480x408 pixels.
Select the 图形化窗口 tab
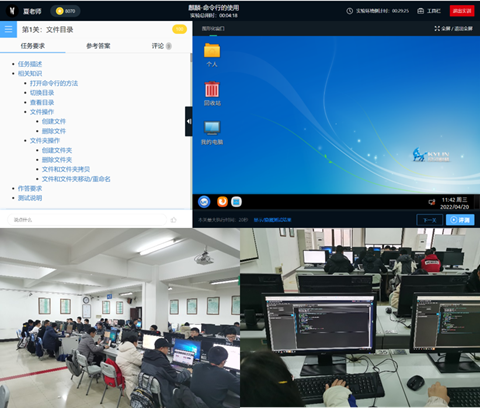point(213,28)
